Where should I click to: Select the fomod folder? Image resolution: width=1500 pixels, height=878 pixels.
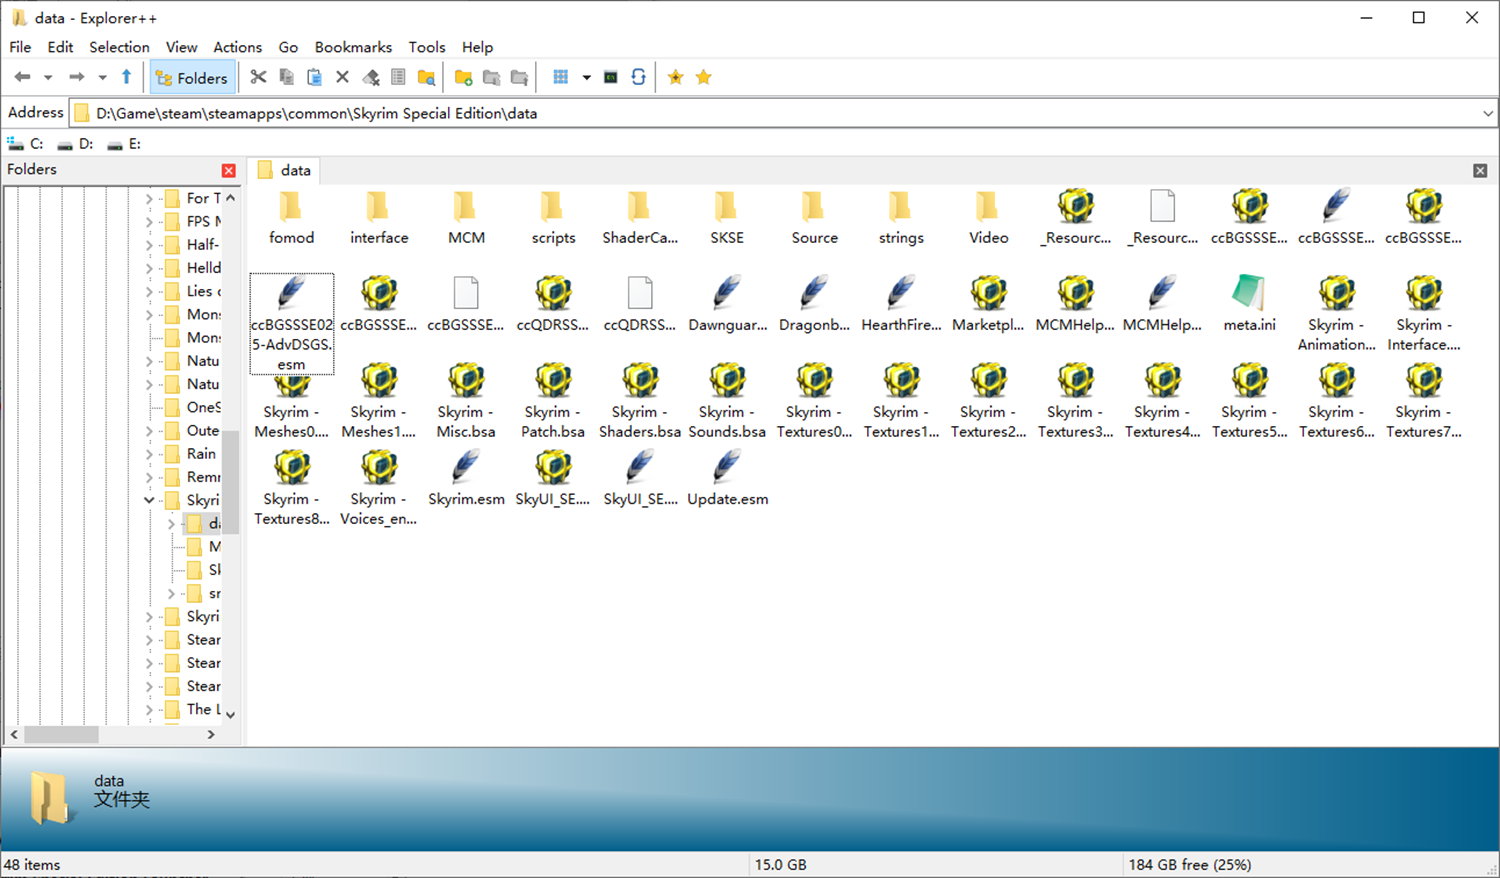pyautogui.click(x=291, y=218)
